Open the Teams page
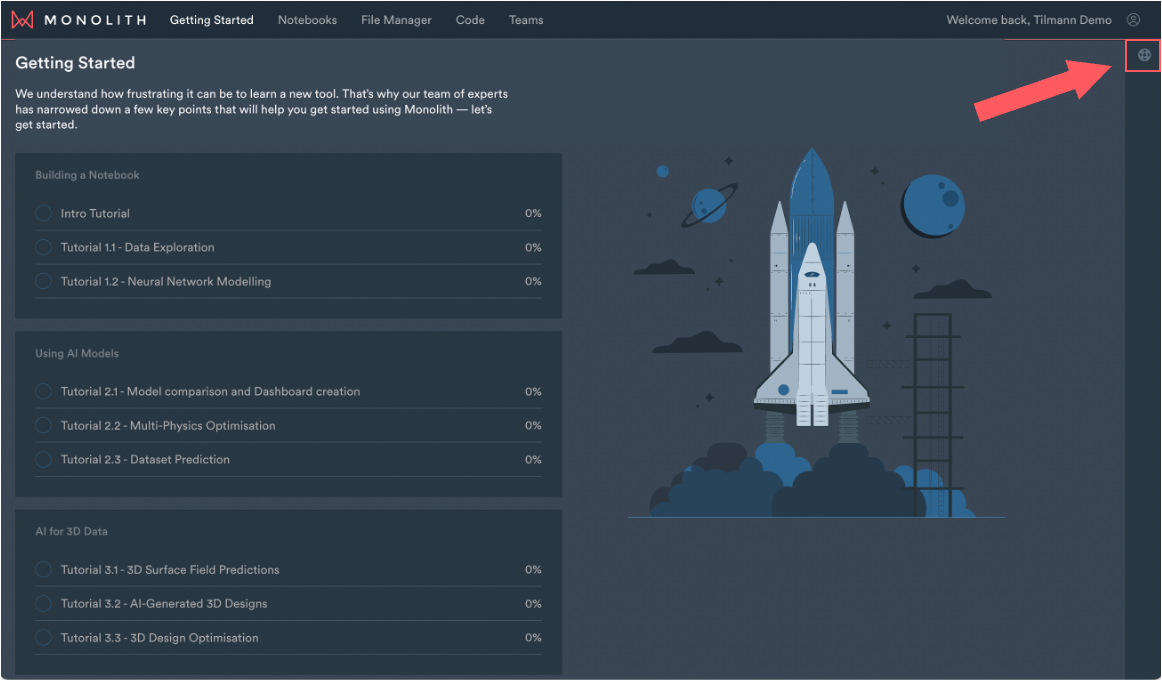Screen dimensions: 1162x680 [x=526, y=19]
